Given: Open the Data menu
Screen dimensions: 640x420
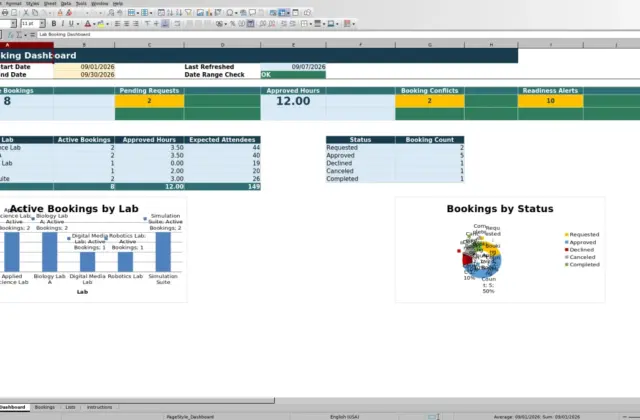Looking at the screenshot, I should (66, 3).
